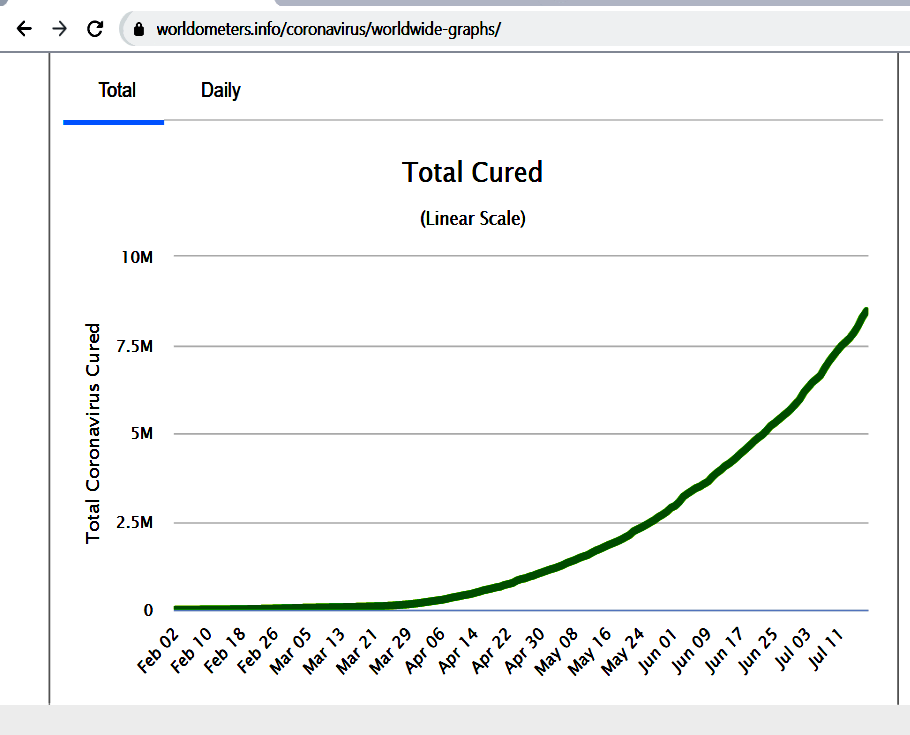Click the green curve's end point

point(866,312)
